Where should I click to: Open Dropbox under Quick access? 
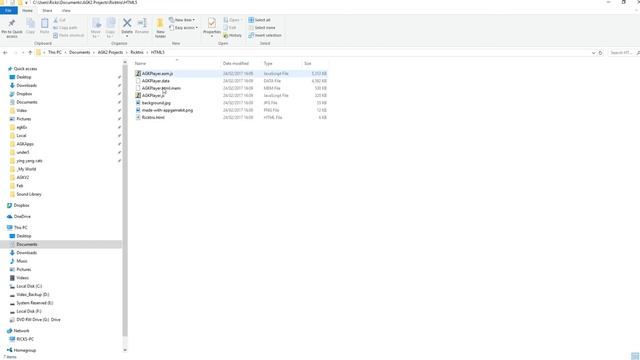24,94
